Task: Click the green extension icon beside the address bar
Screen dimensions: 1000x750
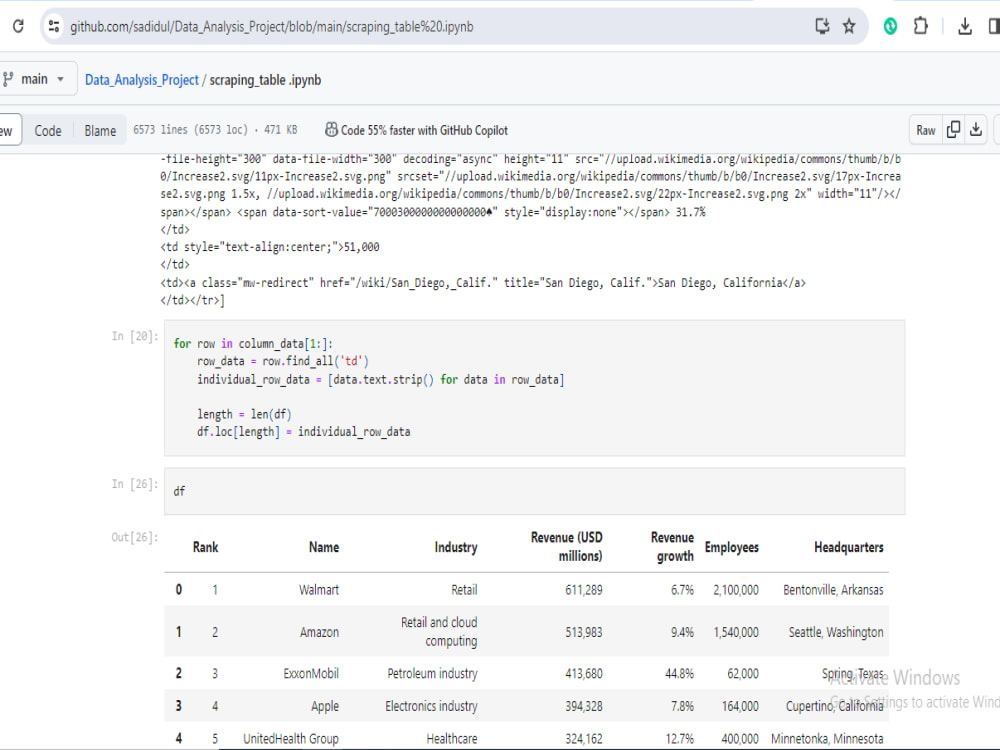Action: pyautogui.click(x=891, y=26)
